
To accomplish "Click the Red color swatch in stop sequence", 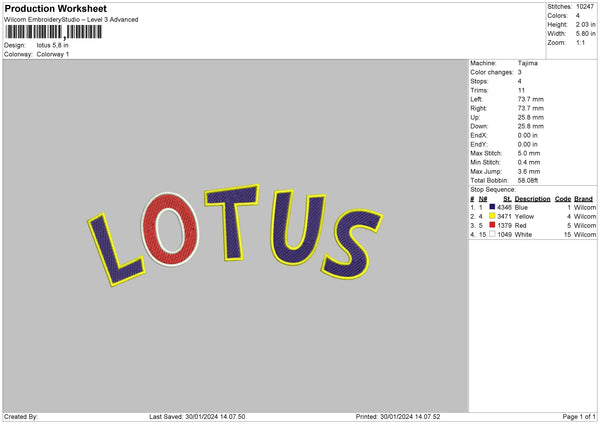I will click(492, 225).
